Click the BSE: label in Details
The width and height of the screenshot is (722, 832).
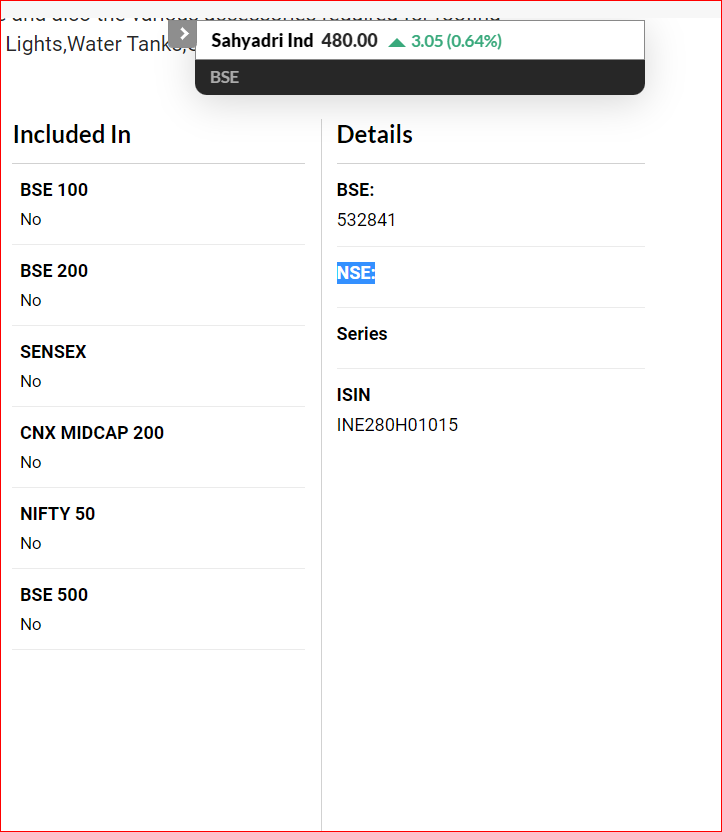click(355, 190)
